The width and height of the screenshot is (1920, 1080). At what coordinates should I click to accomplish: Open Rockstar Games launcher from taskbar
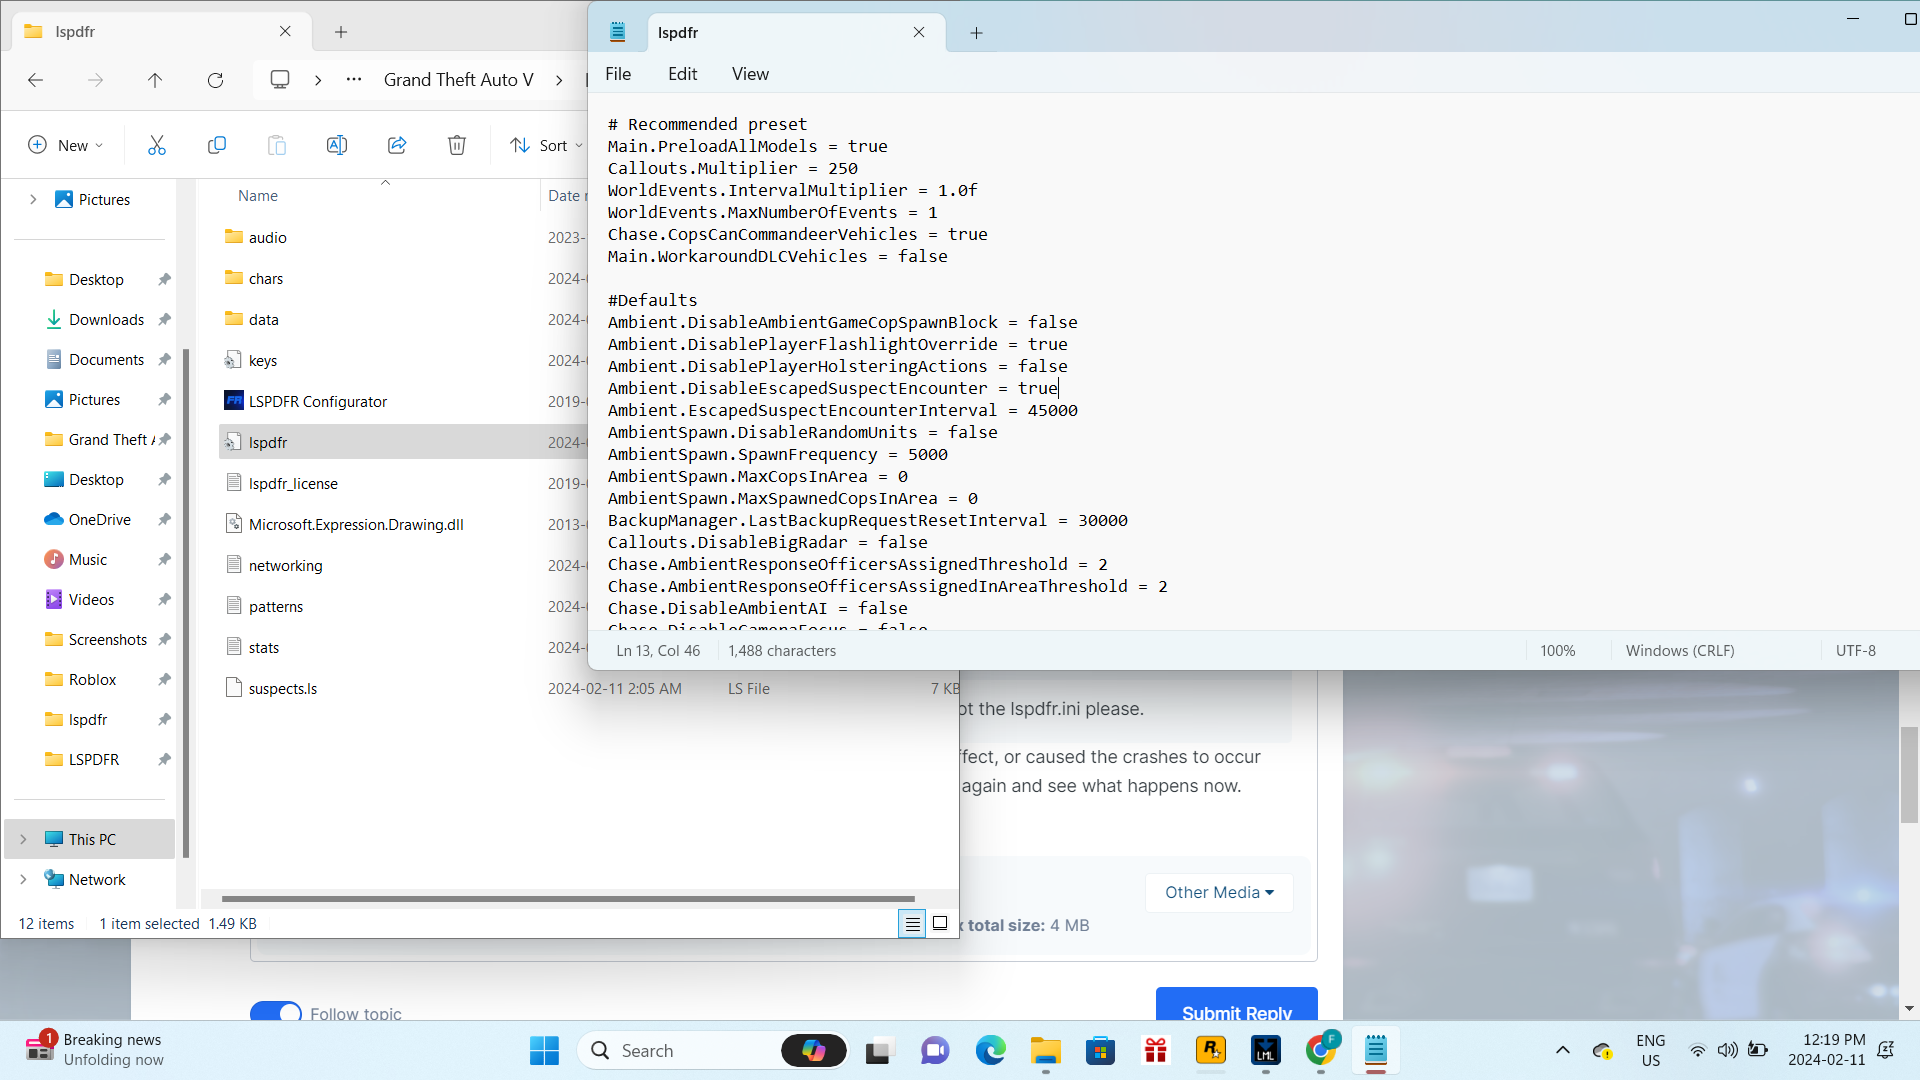click(x=1210, y=1050)
